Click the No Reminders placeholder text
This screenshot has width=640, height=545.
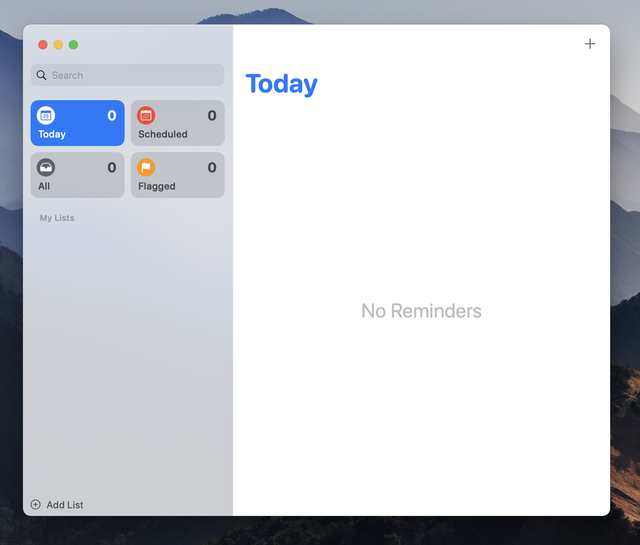[x=421, y=311]
